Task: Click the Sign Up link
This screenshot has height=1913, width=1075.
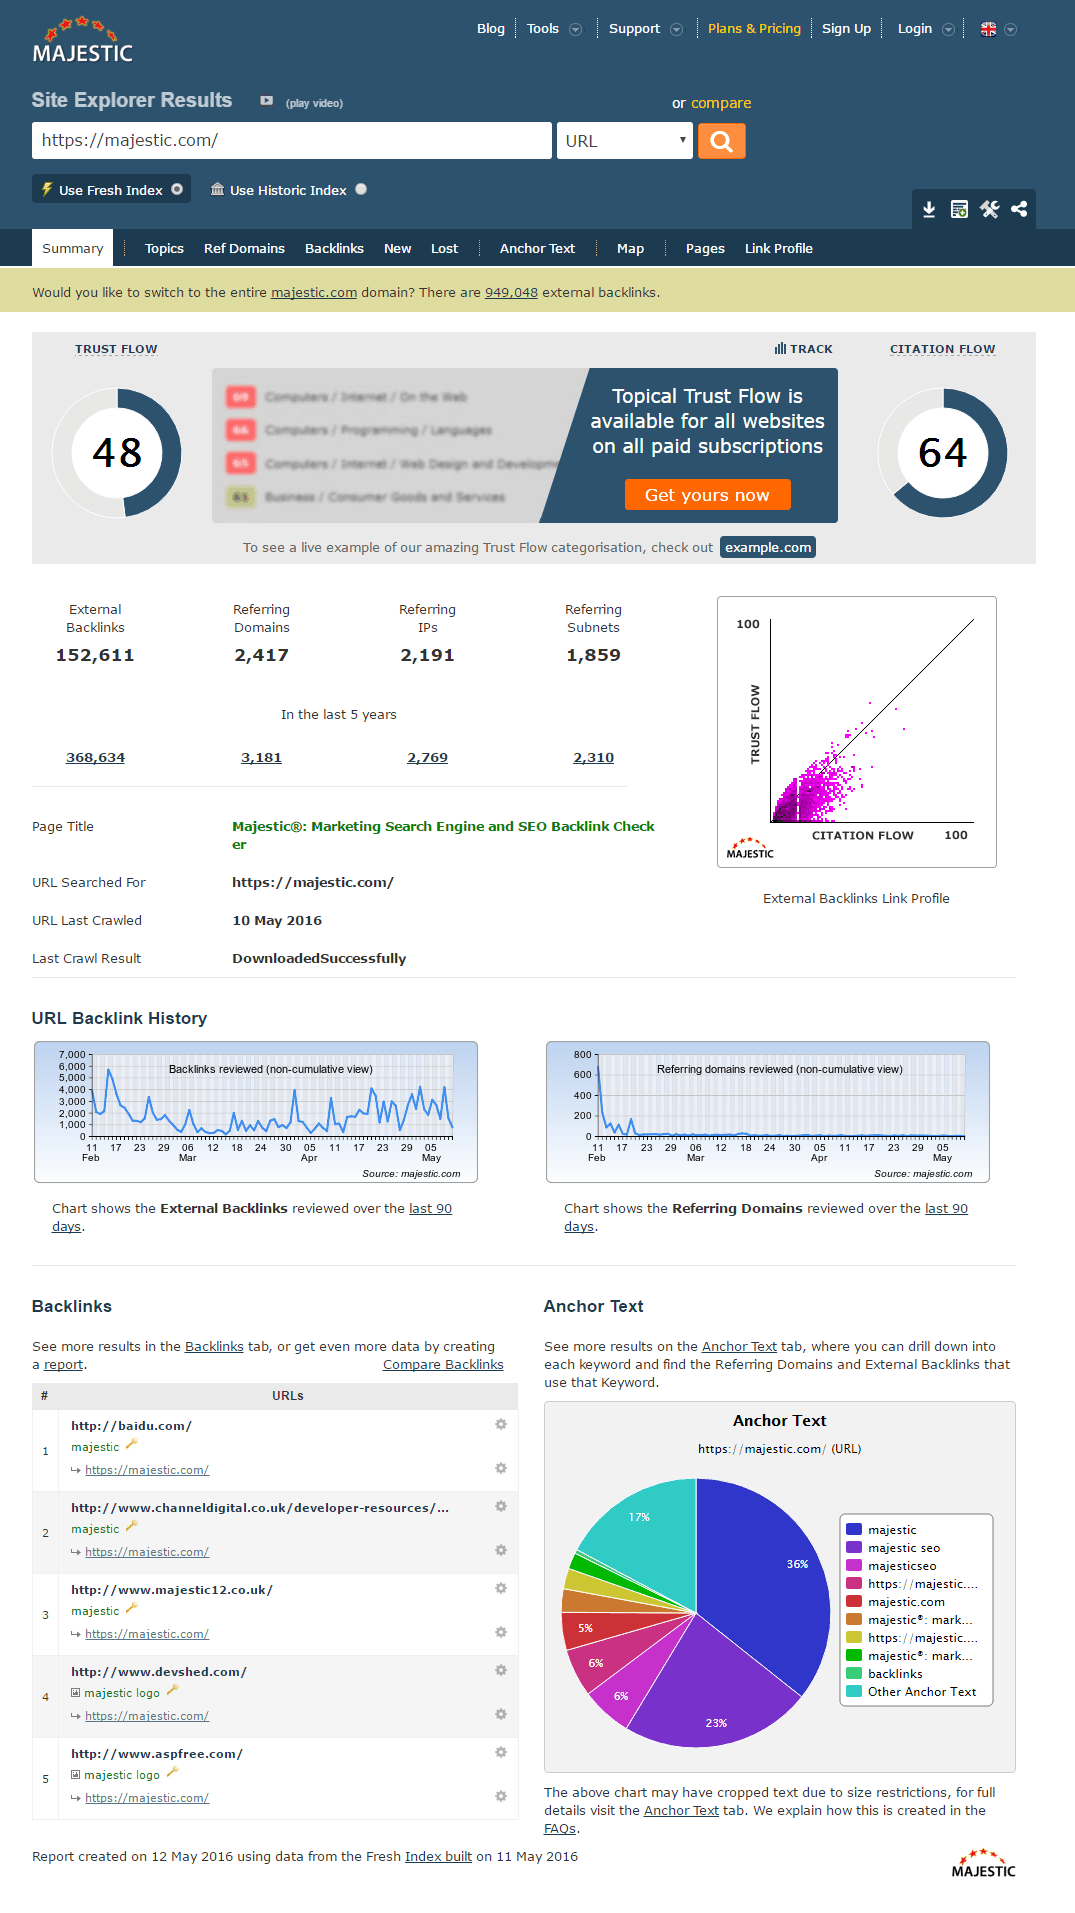Action: tap(846, 29)
